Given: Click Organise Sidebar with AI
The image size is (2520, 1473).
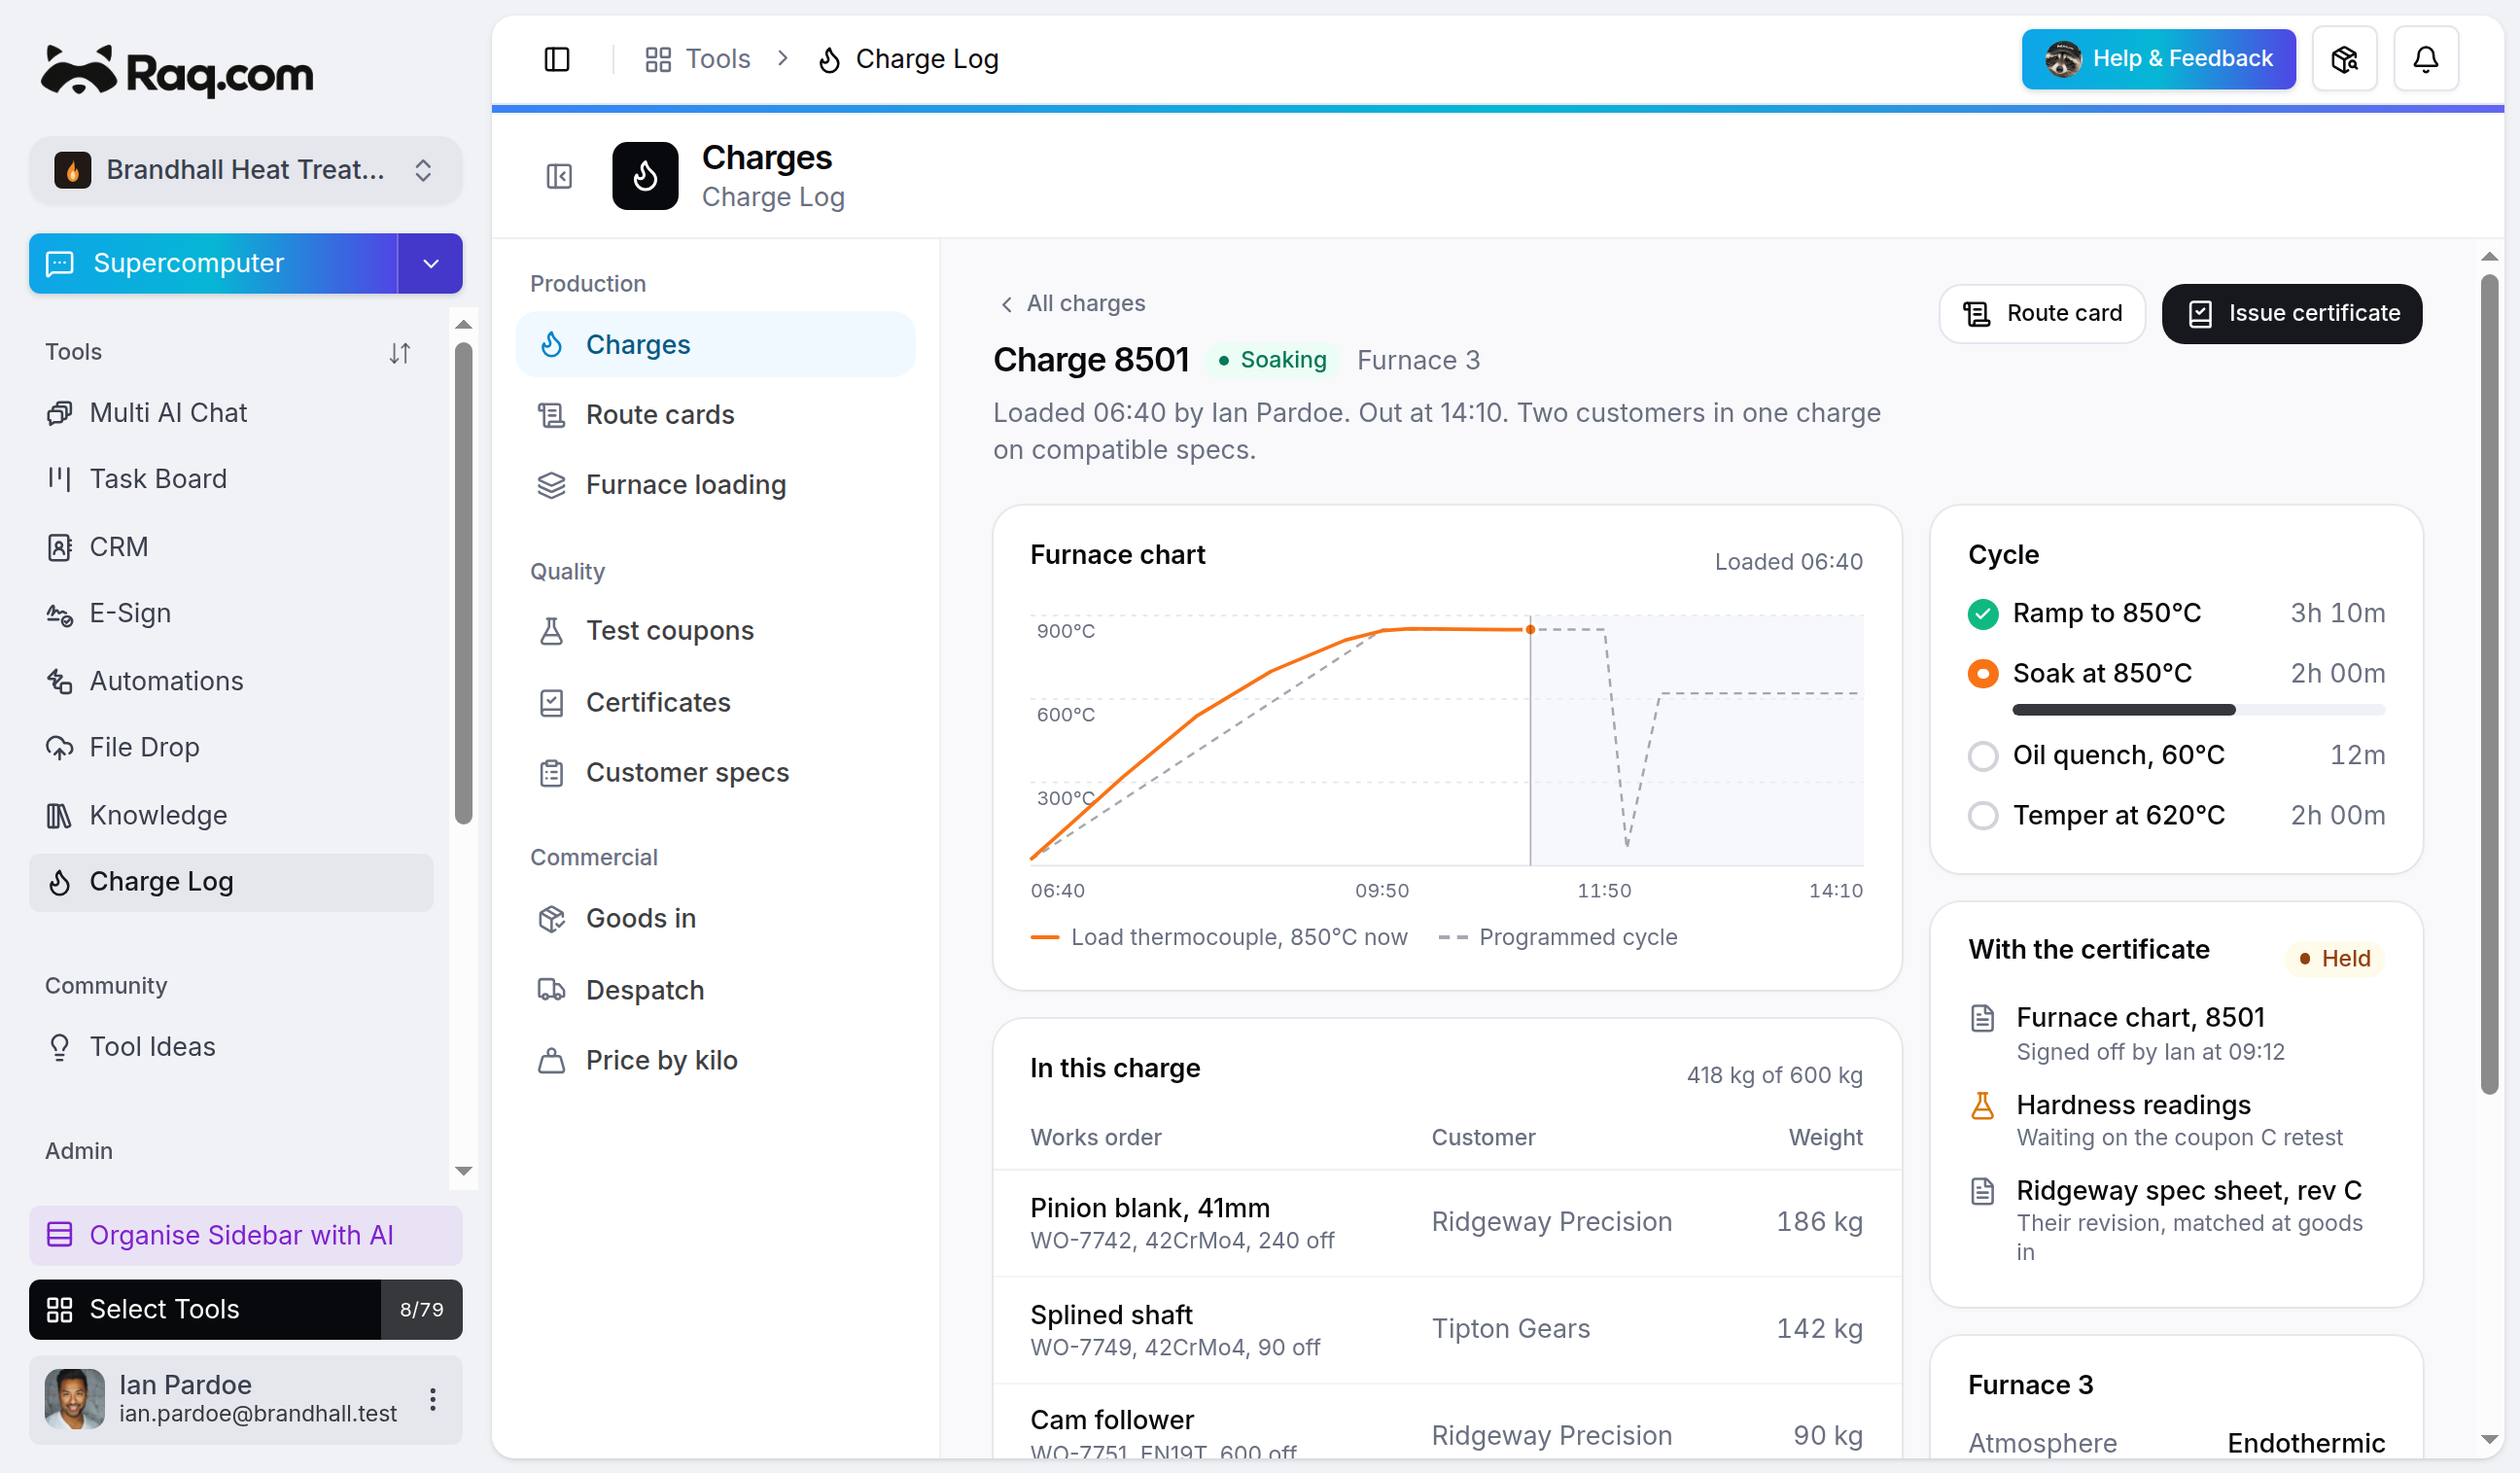Looking at the screenshot, I should (246, 1236).
